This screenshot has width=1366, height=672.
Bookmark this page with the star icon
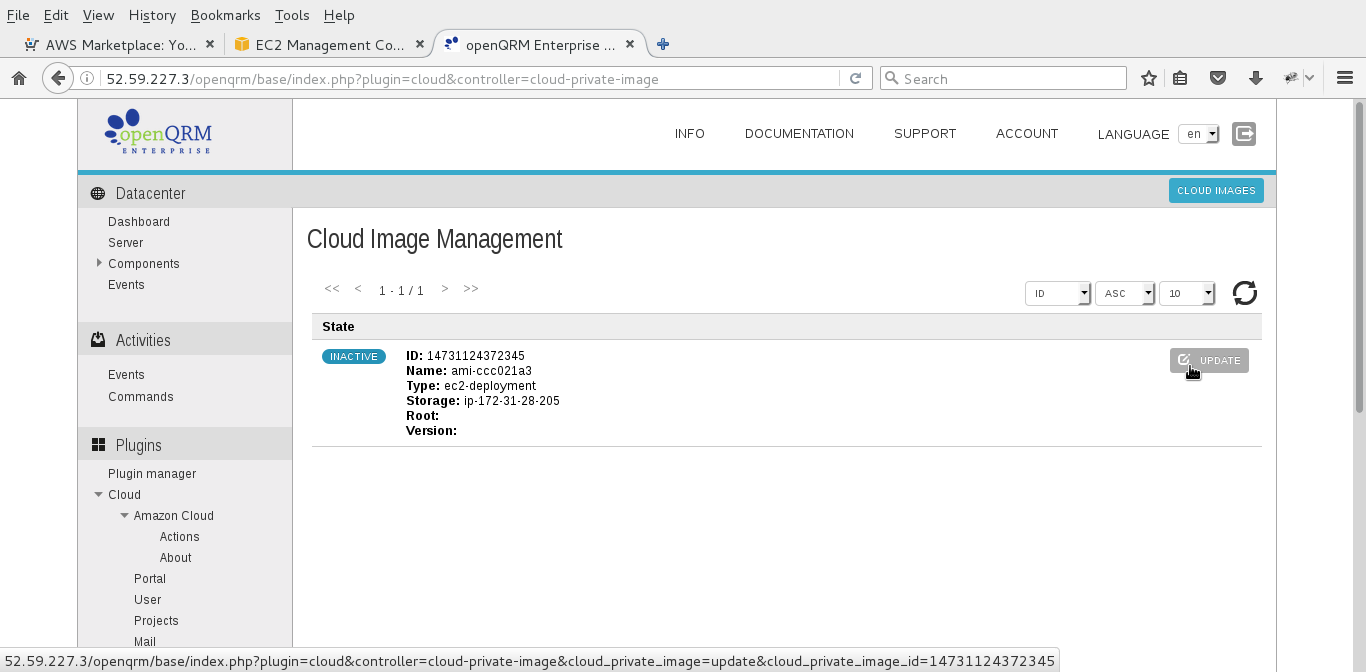click(1149, 78)
